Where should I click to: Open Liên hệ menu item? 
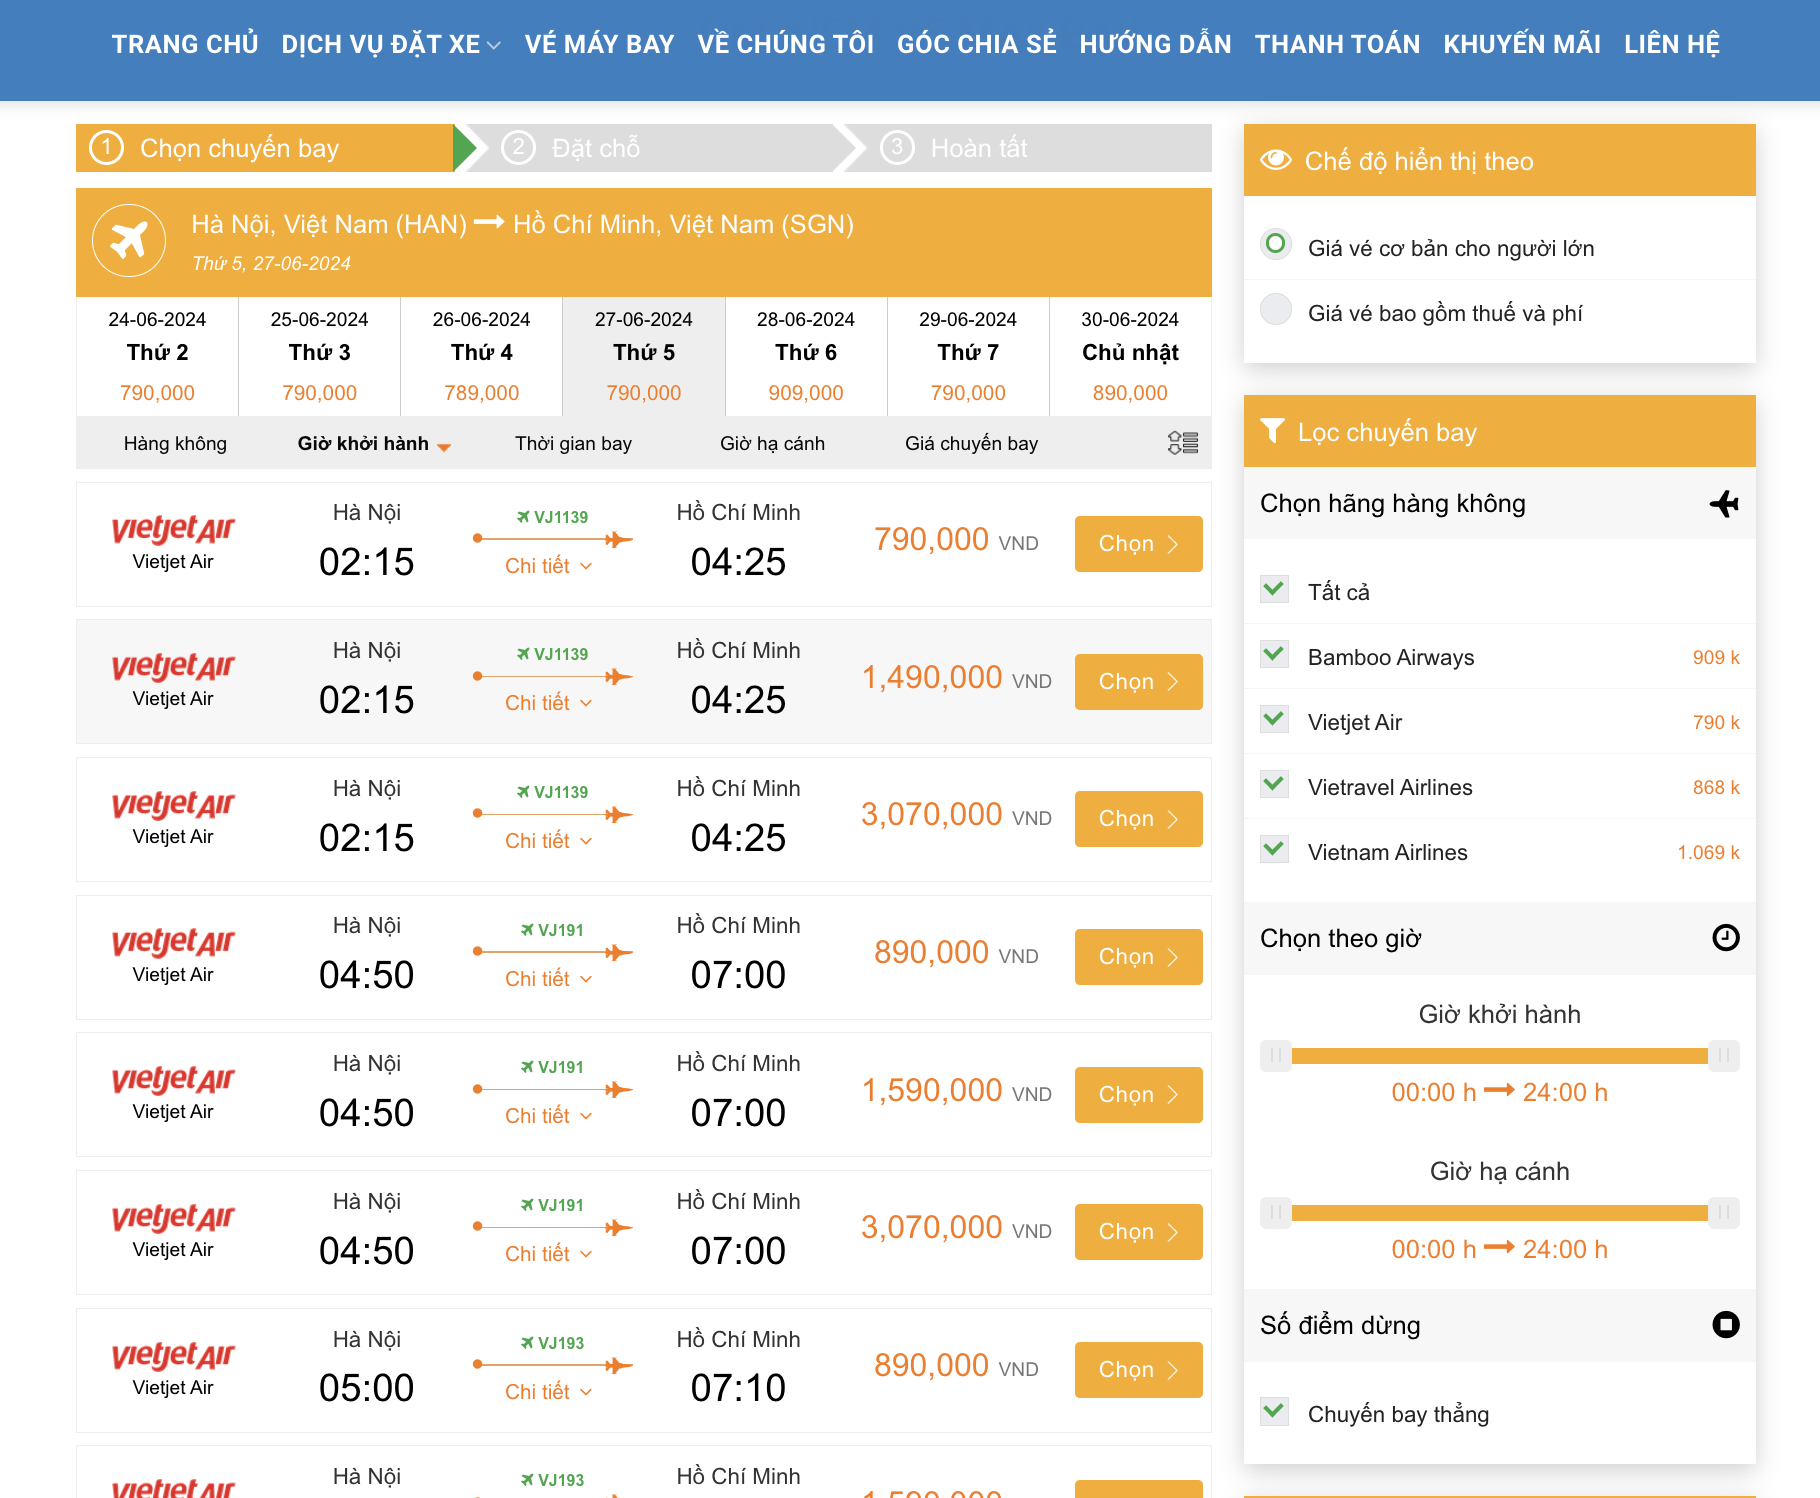(1672, 44)
